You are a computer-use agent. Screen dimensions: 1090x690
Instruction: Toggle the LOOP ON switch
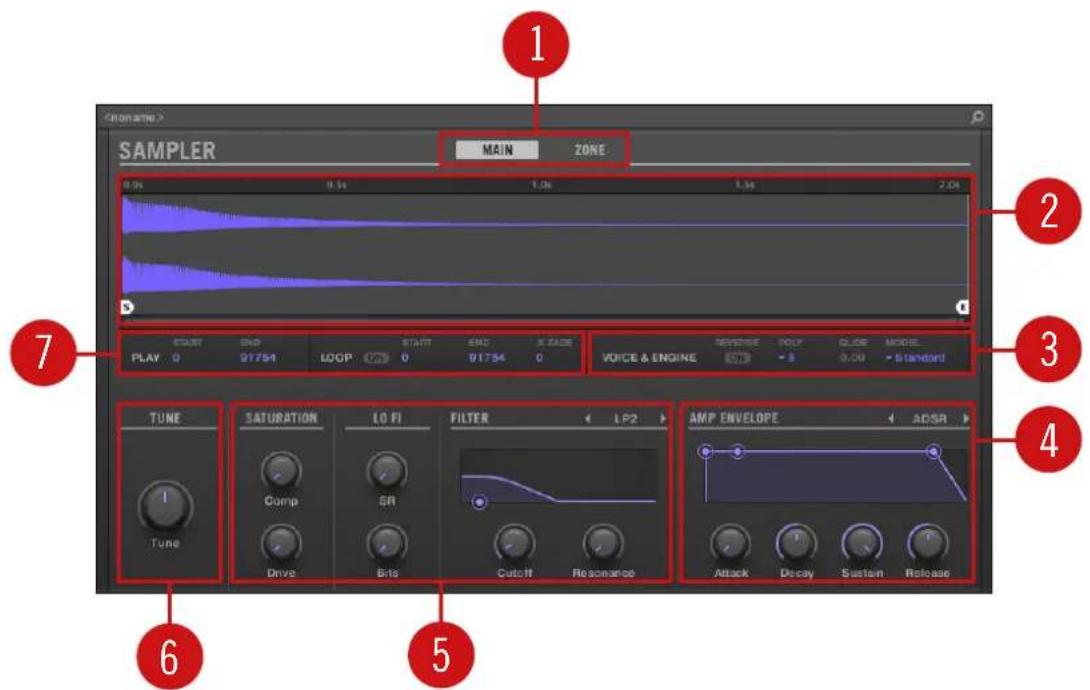[377, 358]
